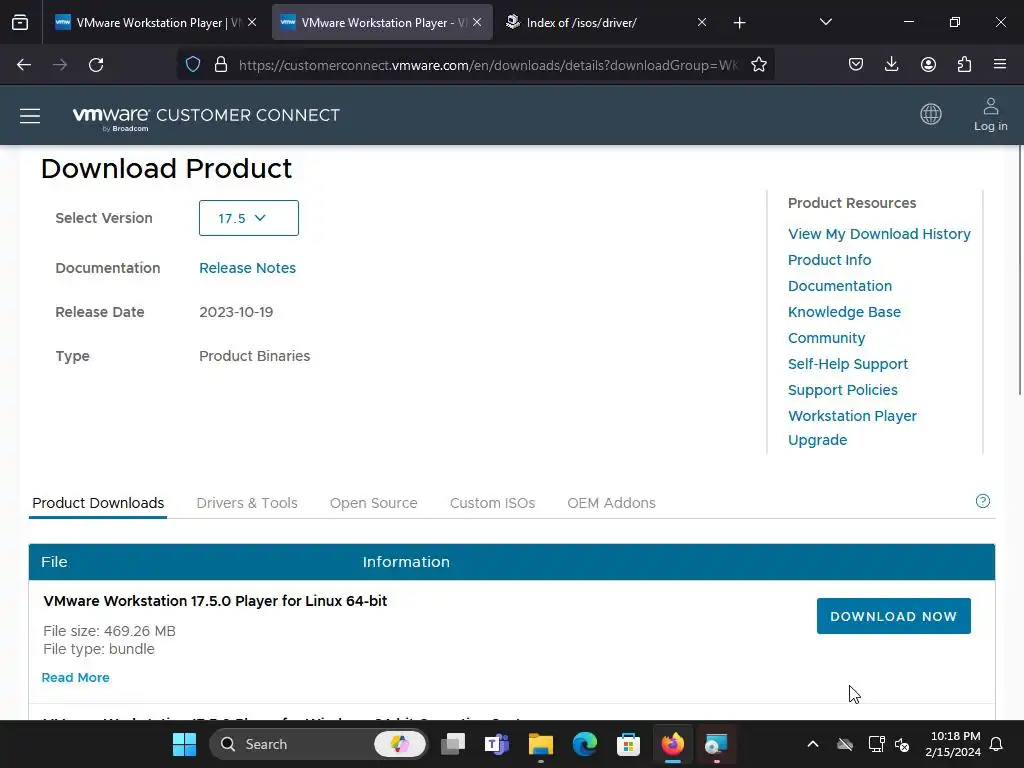The image size is (1024, 768).
Task: Open the notifications bell
Action: [997, 744]
